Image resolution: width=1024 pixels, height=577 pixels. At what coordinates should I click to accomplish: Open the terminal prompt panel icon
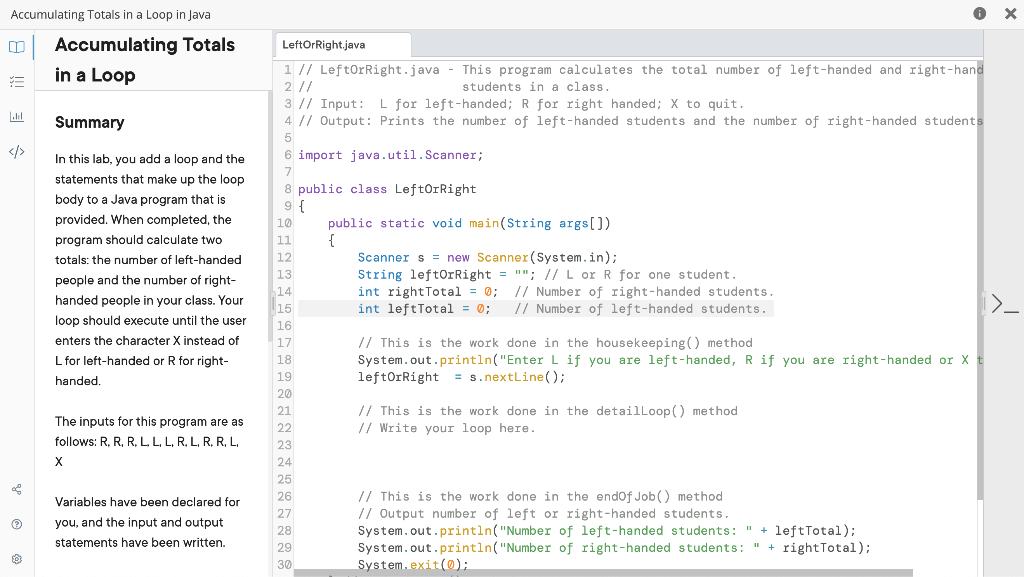tap(1004, 304)
